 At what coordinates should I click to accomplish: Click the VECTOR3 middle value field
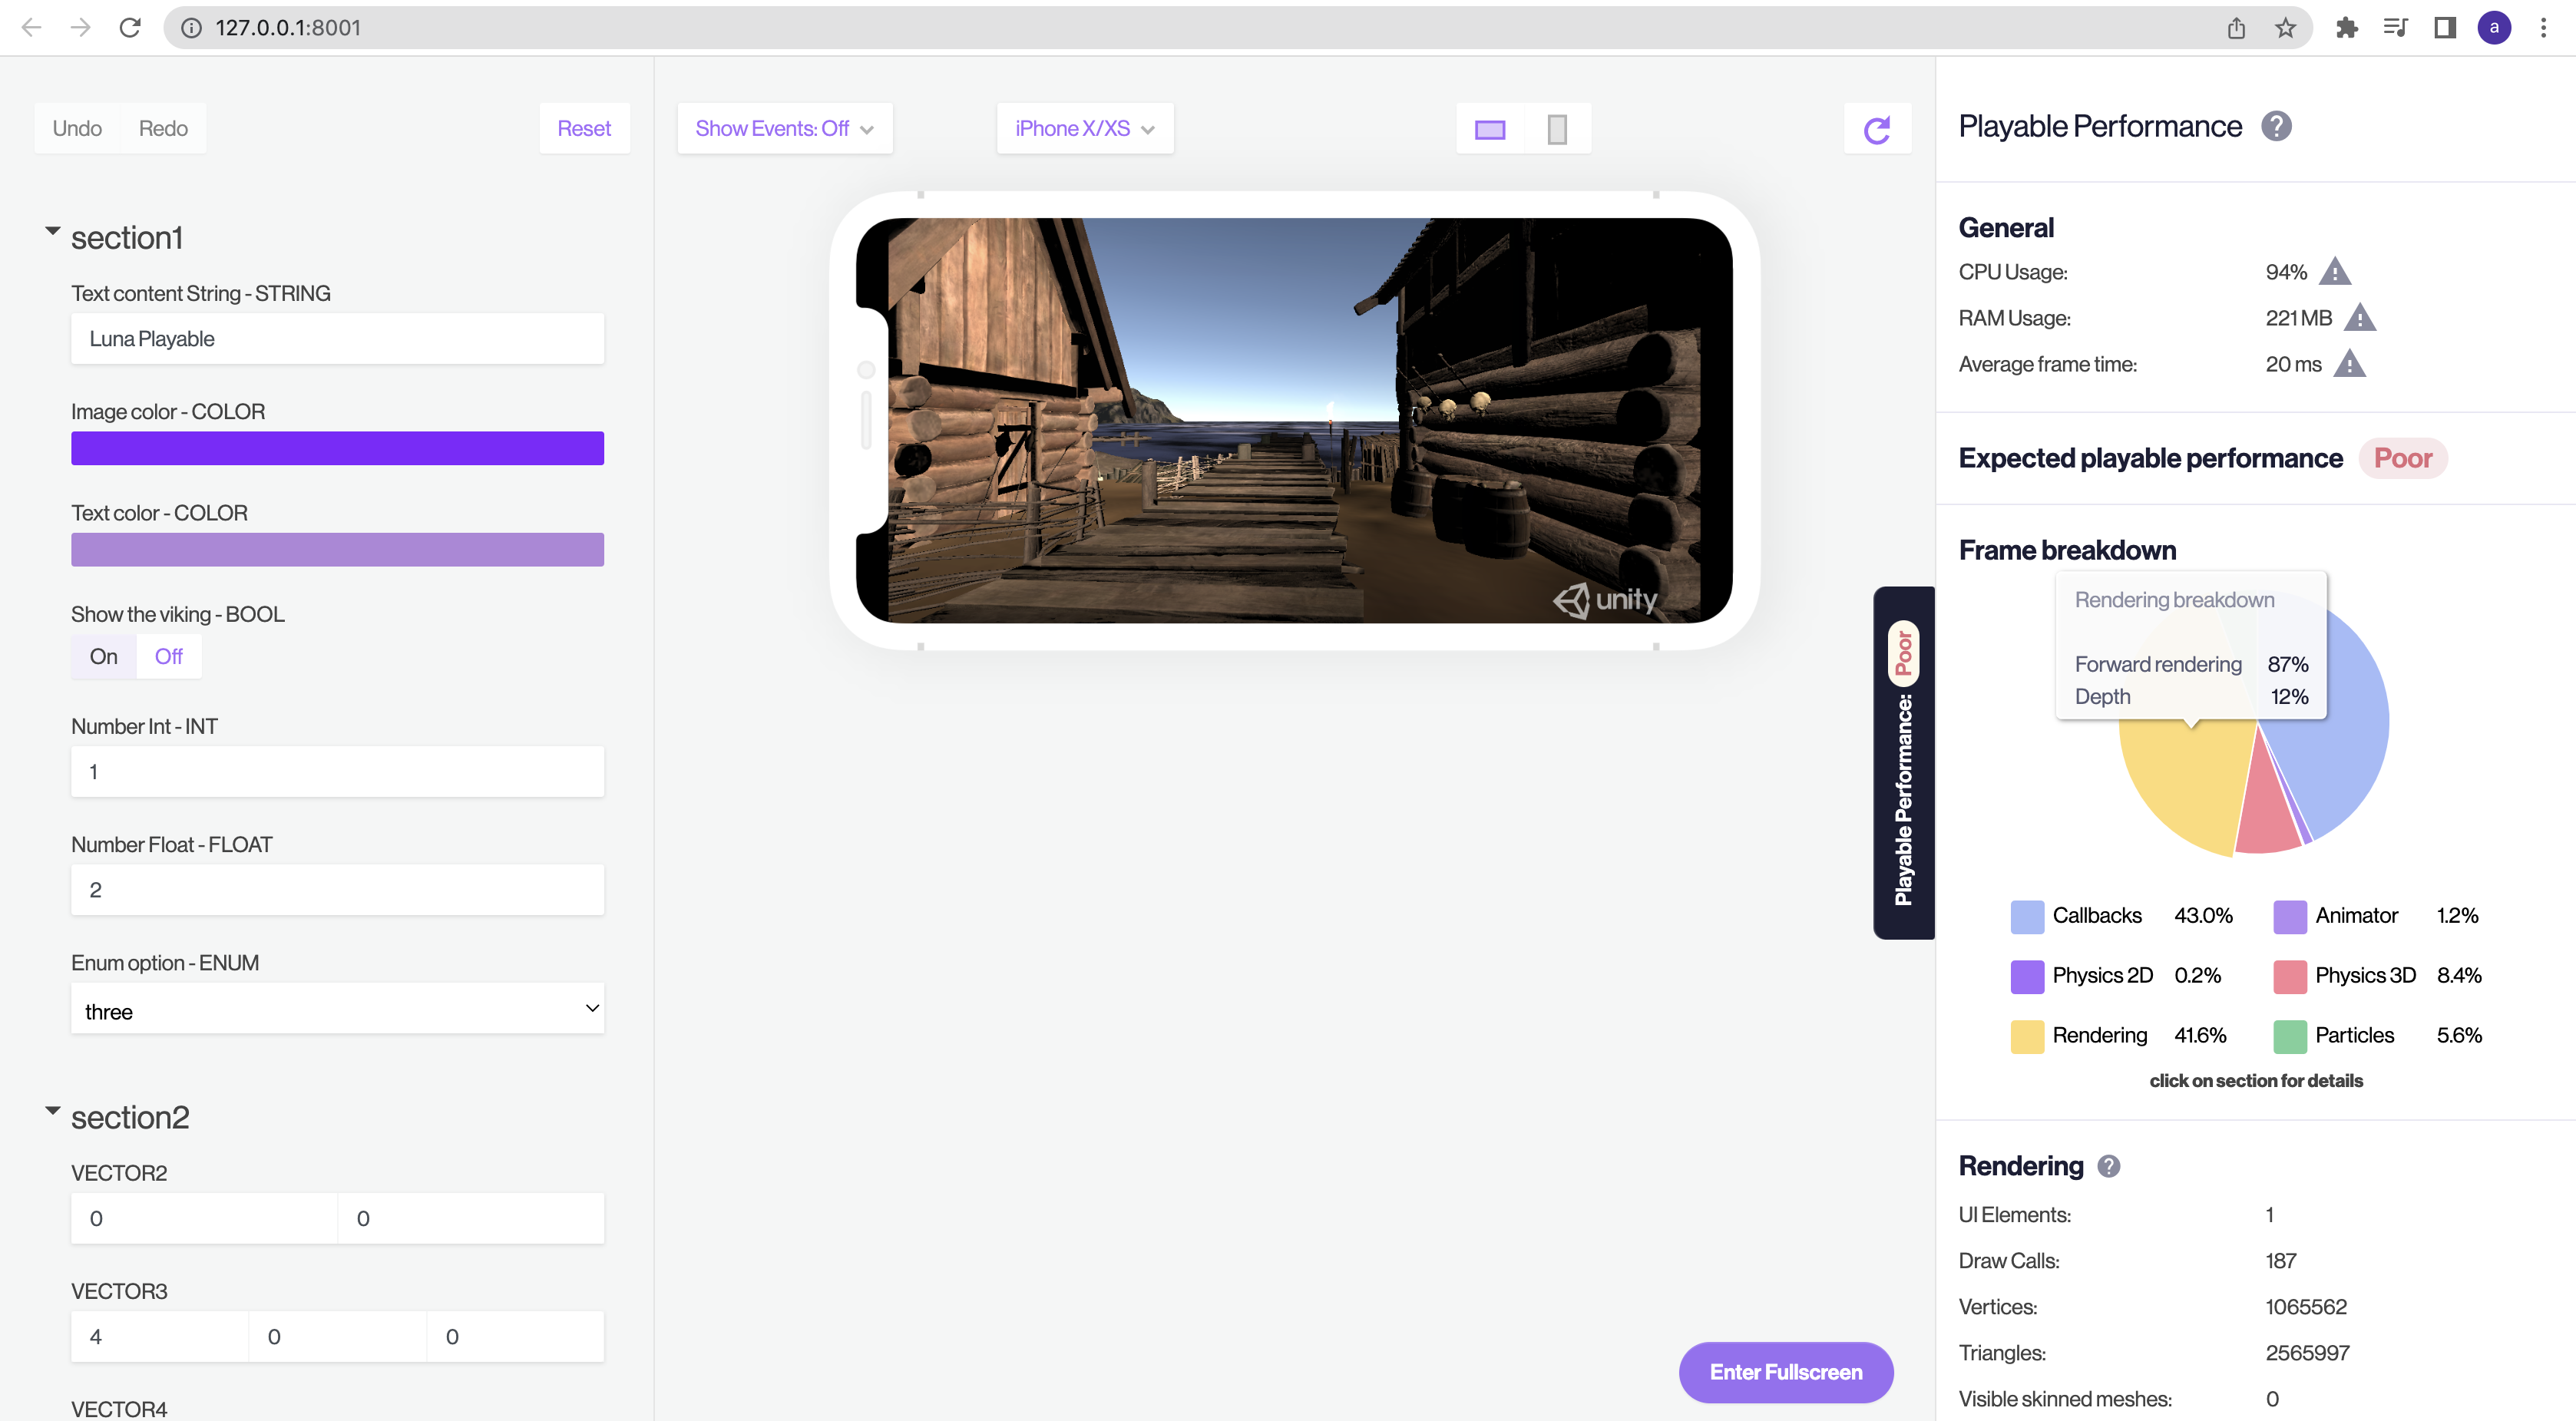pyautogui.click(x=337, y=1336)
